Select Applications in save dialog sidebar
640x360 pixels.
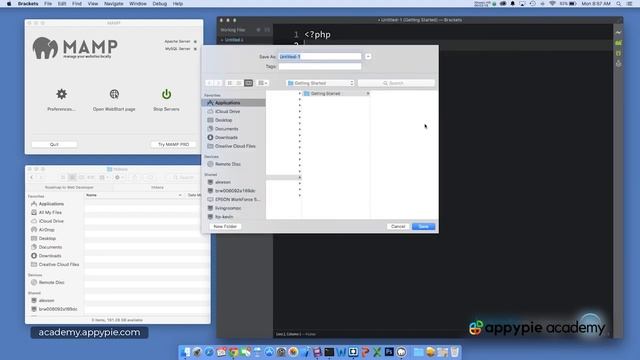point(233,103)
